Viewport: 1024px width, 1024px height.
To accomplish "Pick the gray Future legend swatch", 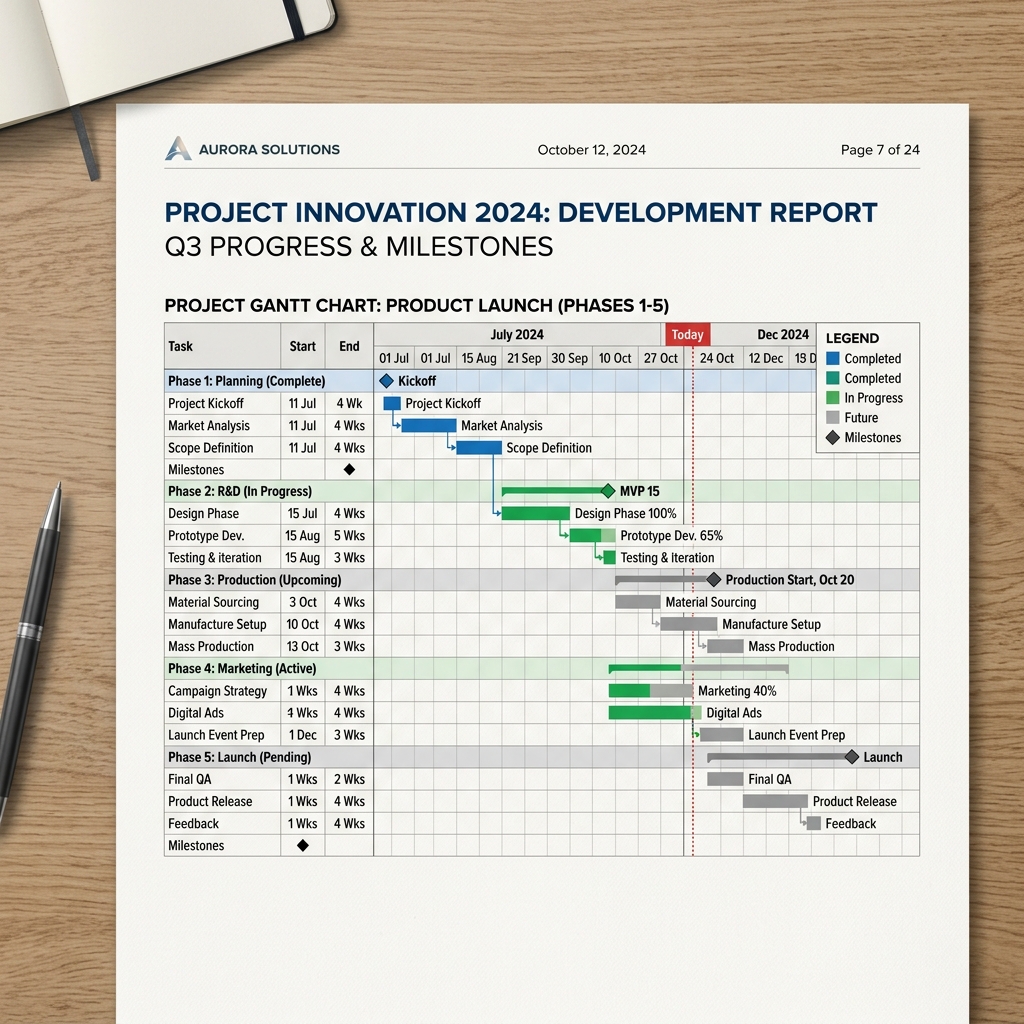I will [833, 417].
